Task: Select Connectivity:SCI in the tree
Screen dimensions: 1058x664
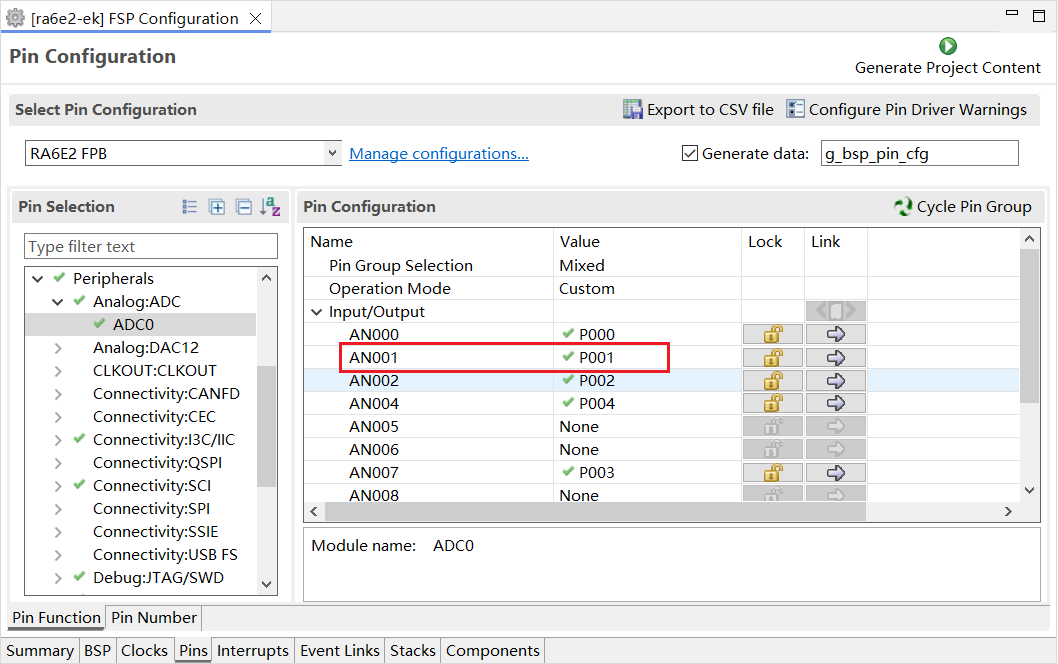Action: click(151, 486)
